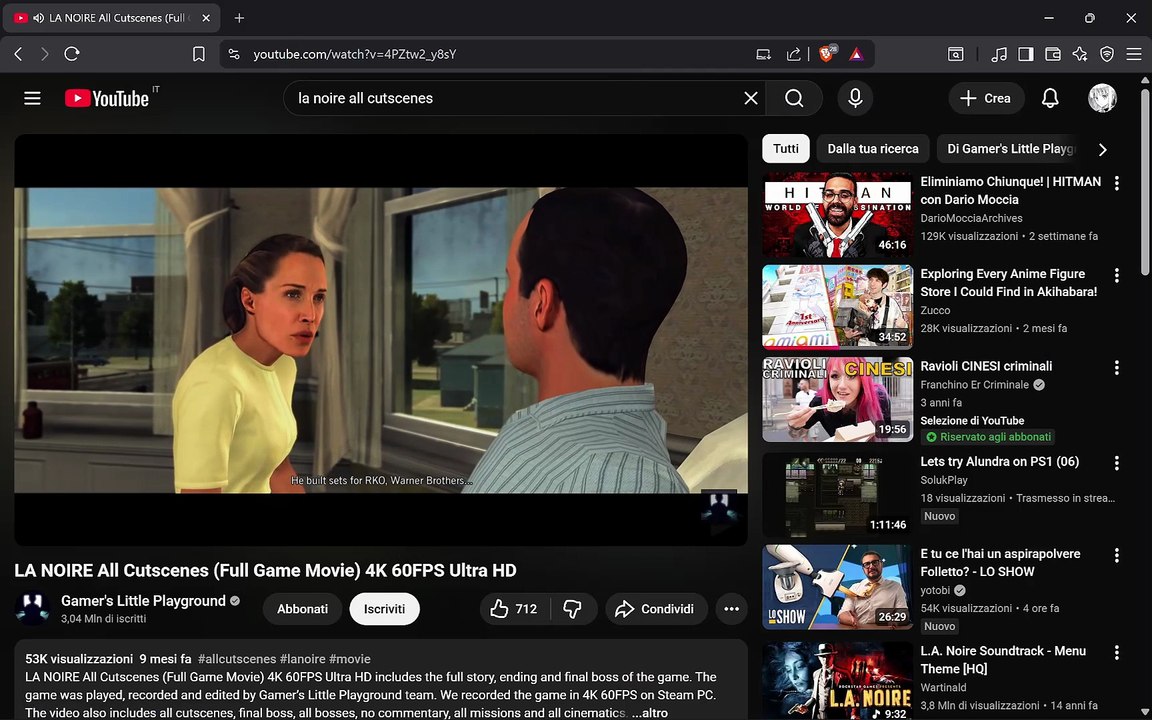Click the 'Crea' create button
The height and width of the screenshot is (720, 1152).
tap(986, 98)
